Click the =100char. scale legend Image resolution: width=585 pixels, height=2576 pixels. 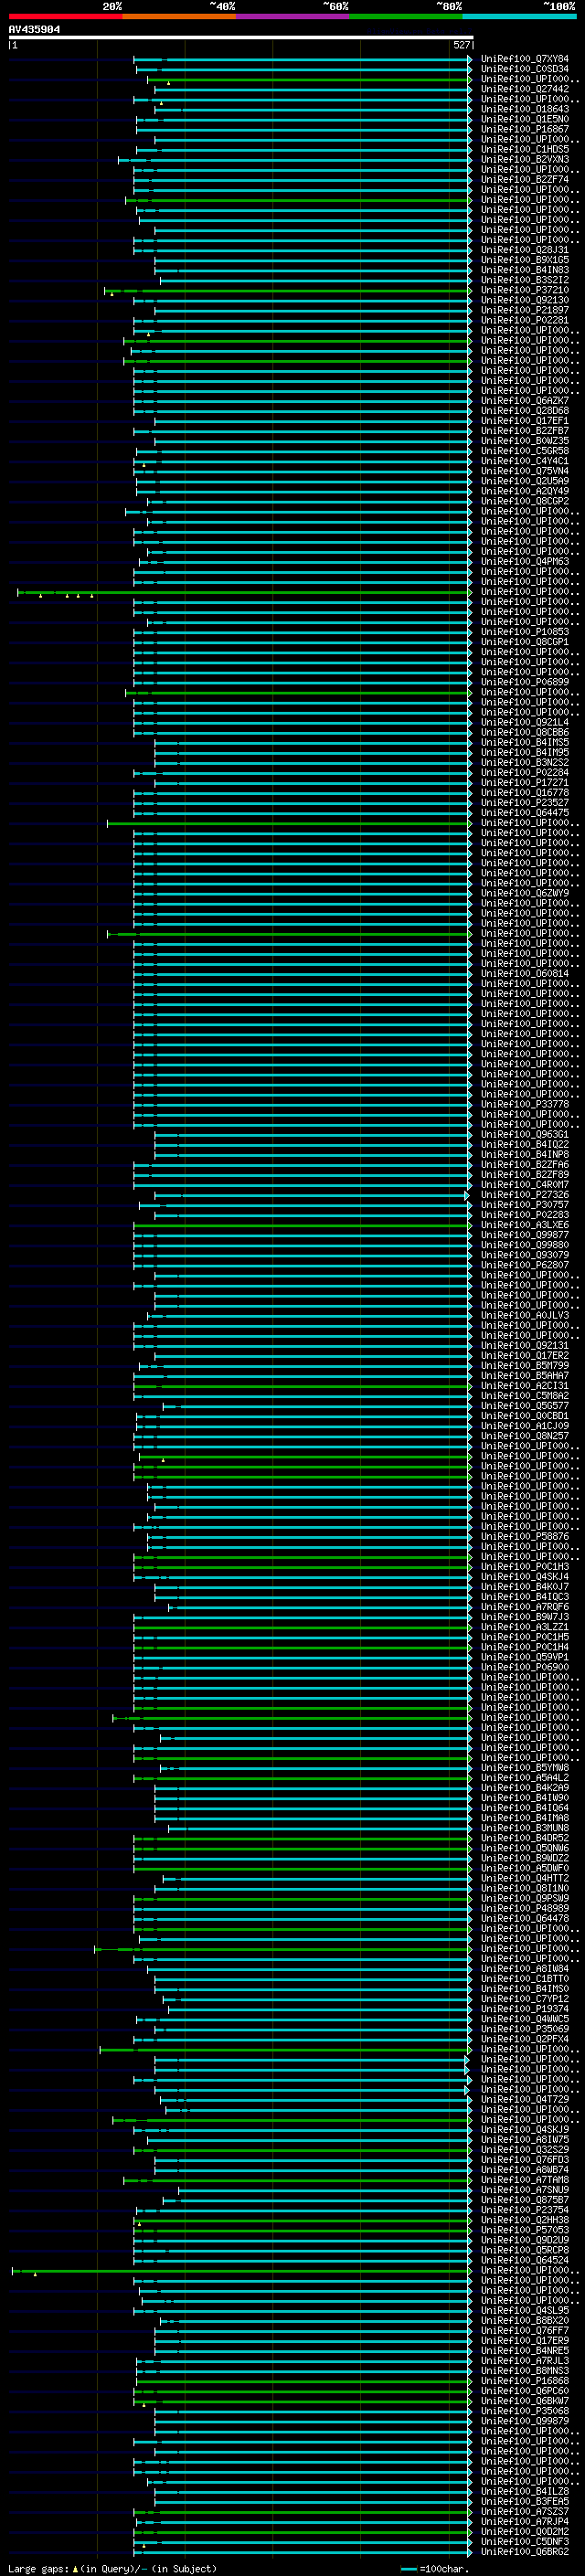point(433,2569)
